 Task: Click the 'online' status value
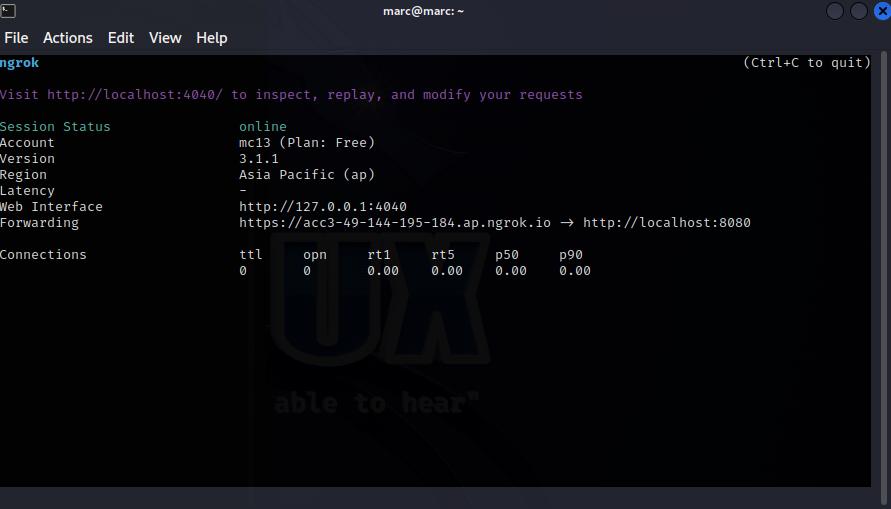[x=263, y=127]
